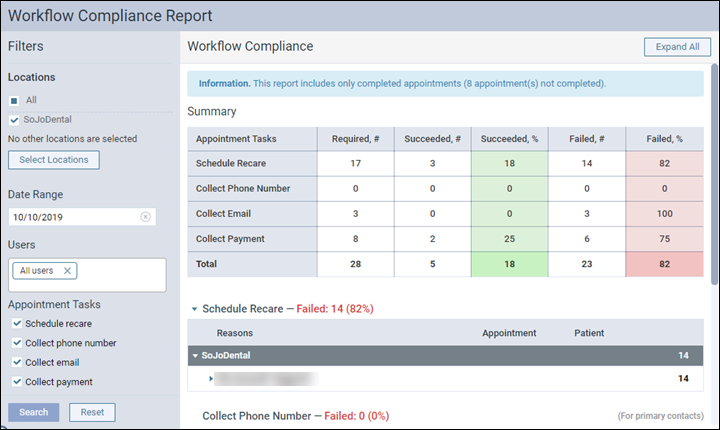
Task: Click the Appointment column header
Action: pos(509,333)
